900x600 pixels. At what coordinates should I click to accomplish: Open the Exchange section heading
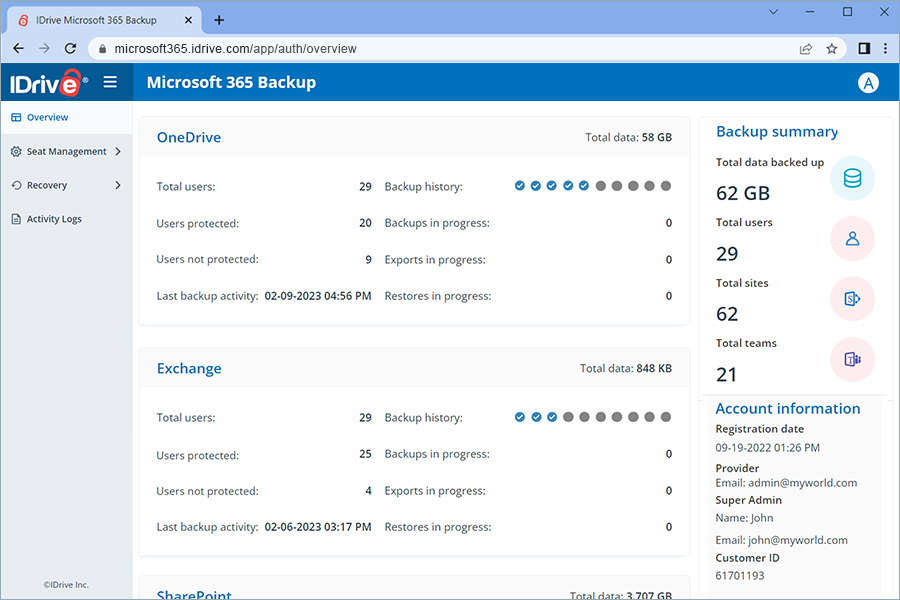pos(189,368)
